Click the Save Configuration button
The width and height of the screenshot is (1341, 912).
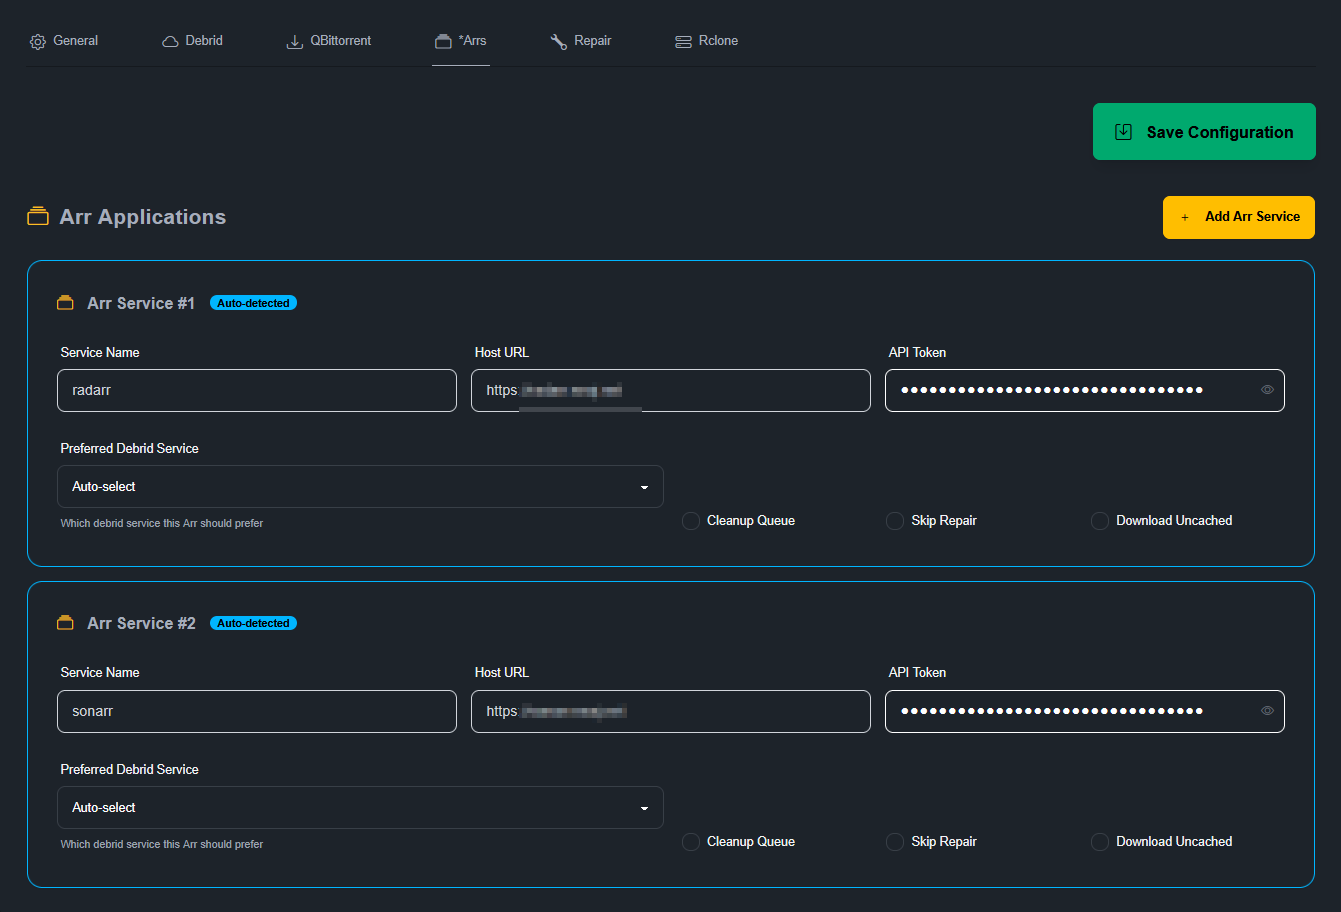[x=1204, y=132]
